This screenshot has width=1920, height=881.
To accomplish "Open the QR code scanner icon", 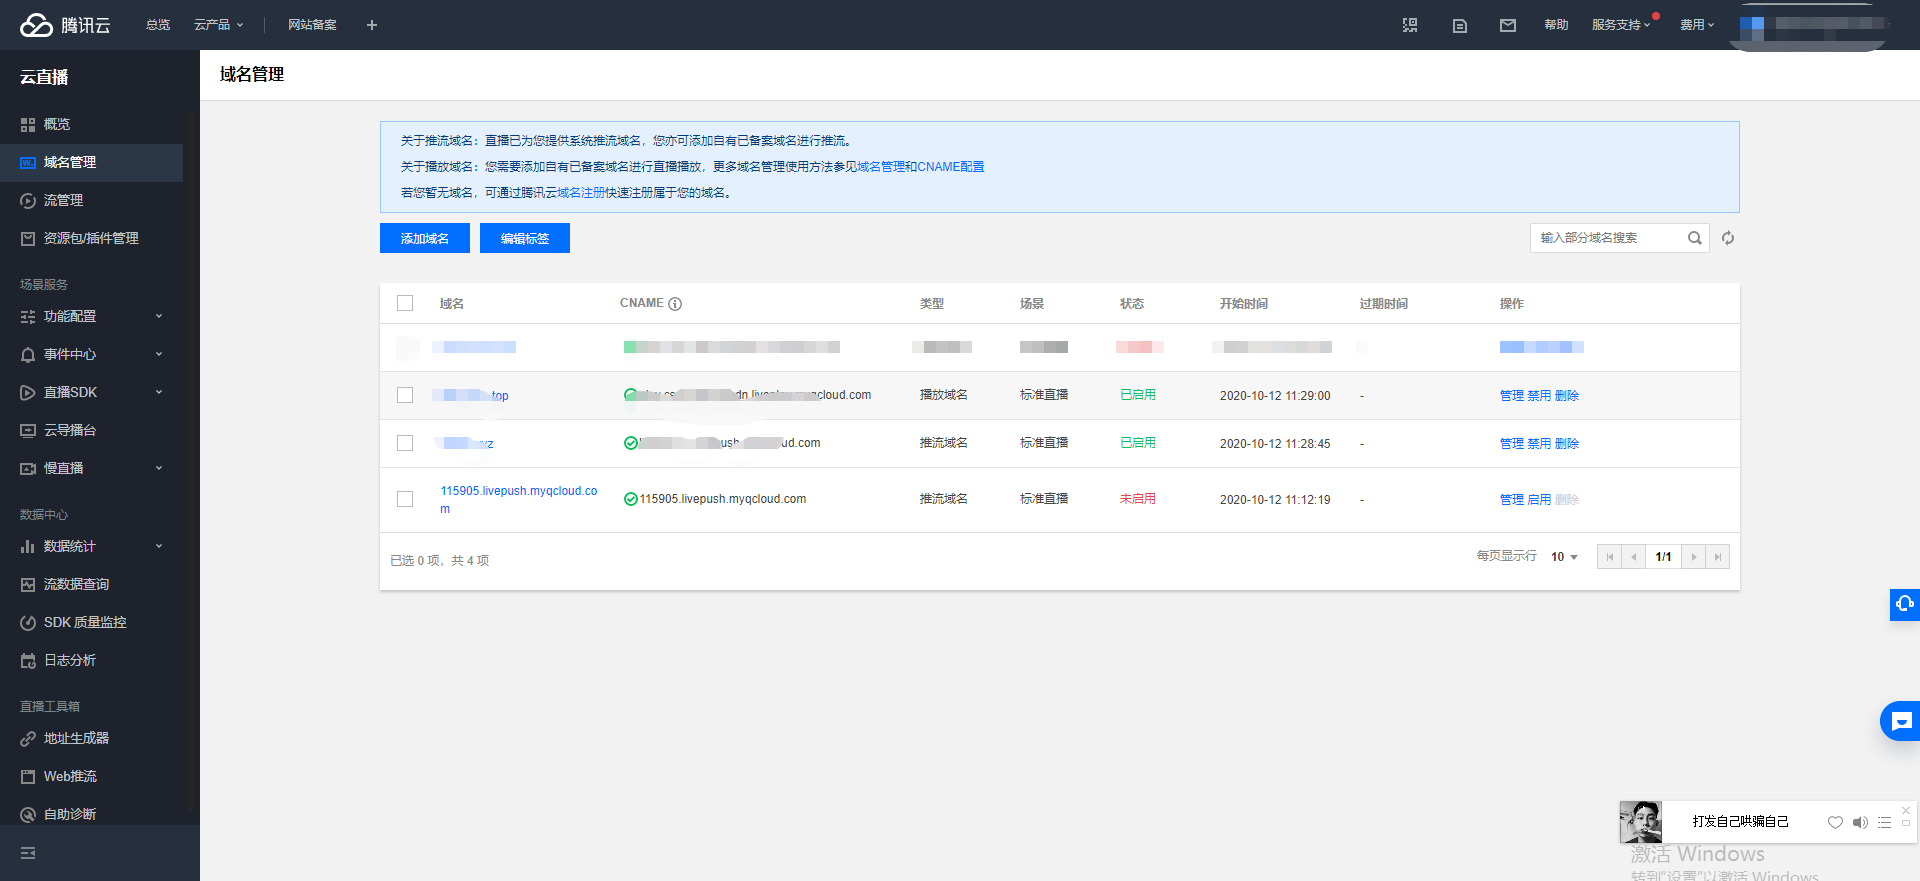I will coord(1410,25).
